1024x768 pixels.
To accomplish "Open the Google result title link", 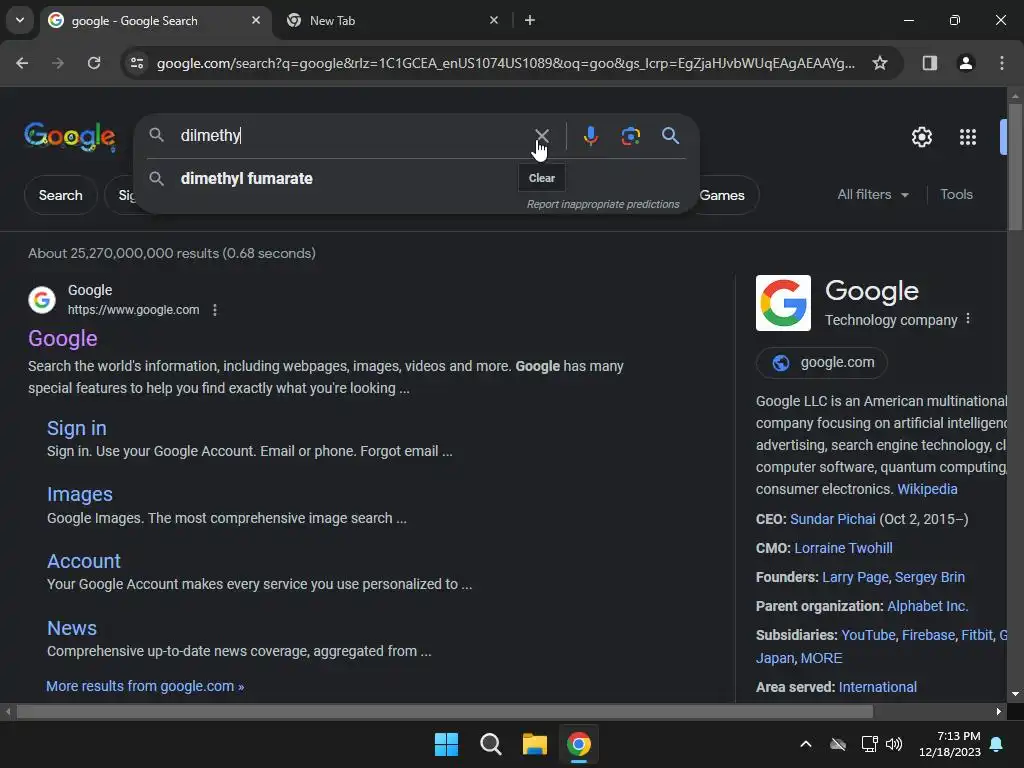I will 63,338.
